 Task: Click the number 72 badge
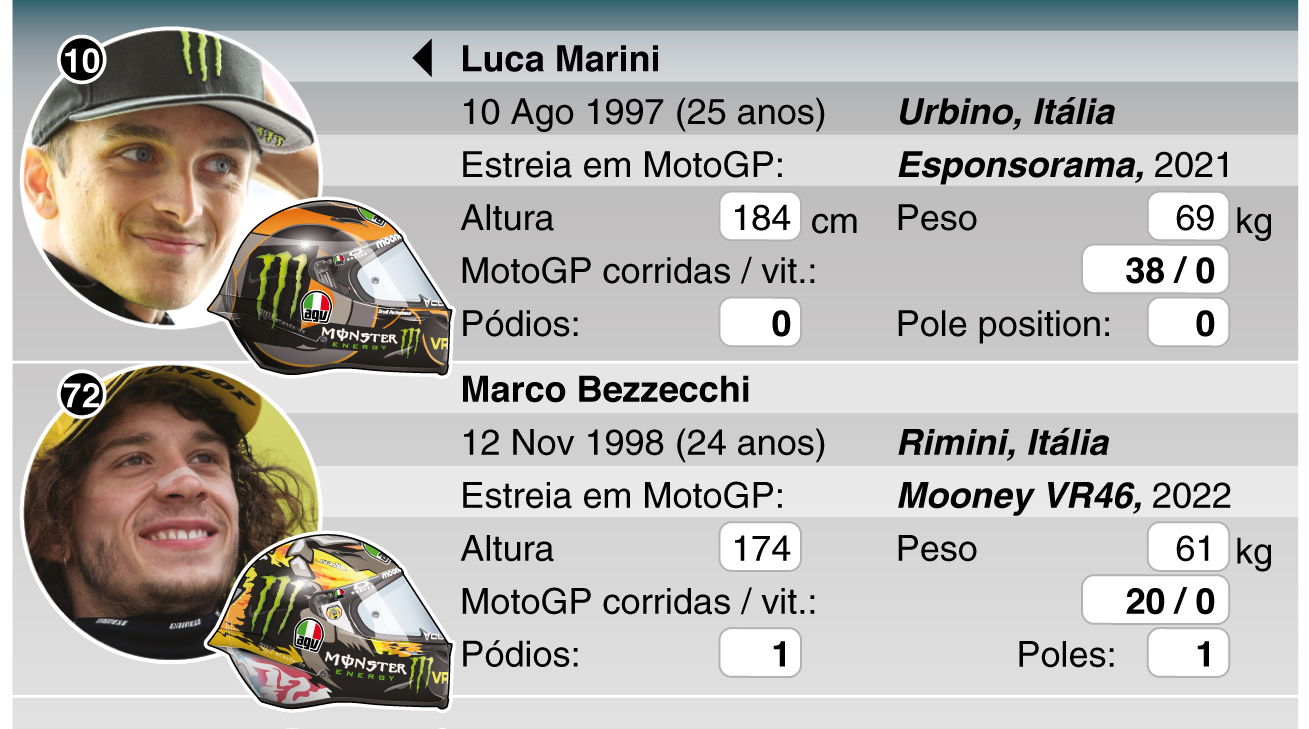[x=82, y=397]
